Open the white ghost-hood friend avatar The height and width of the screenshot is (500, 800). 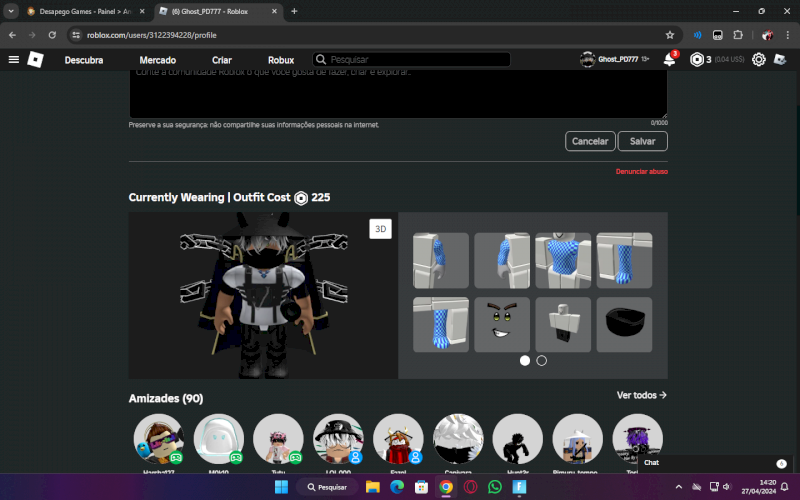click(218, 439)
